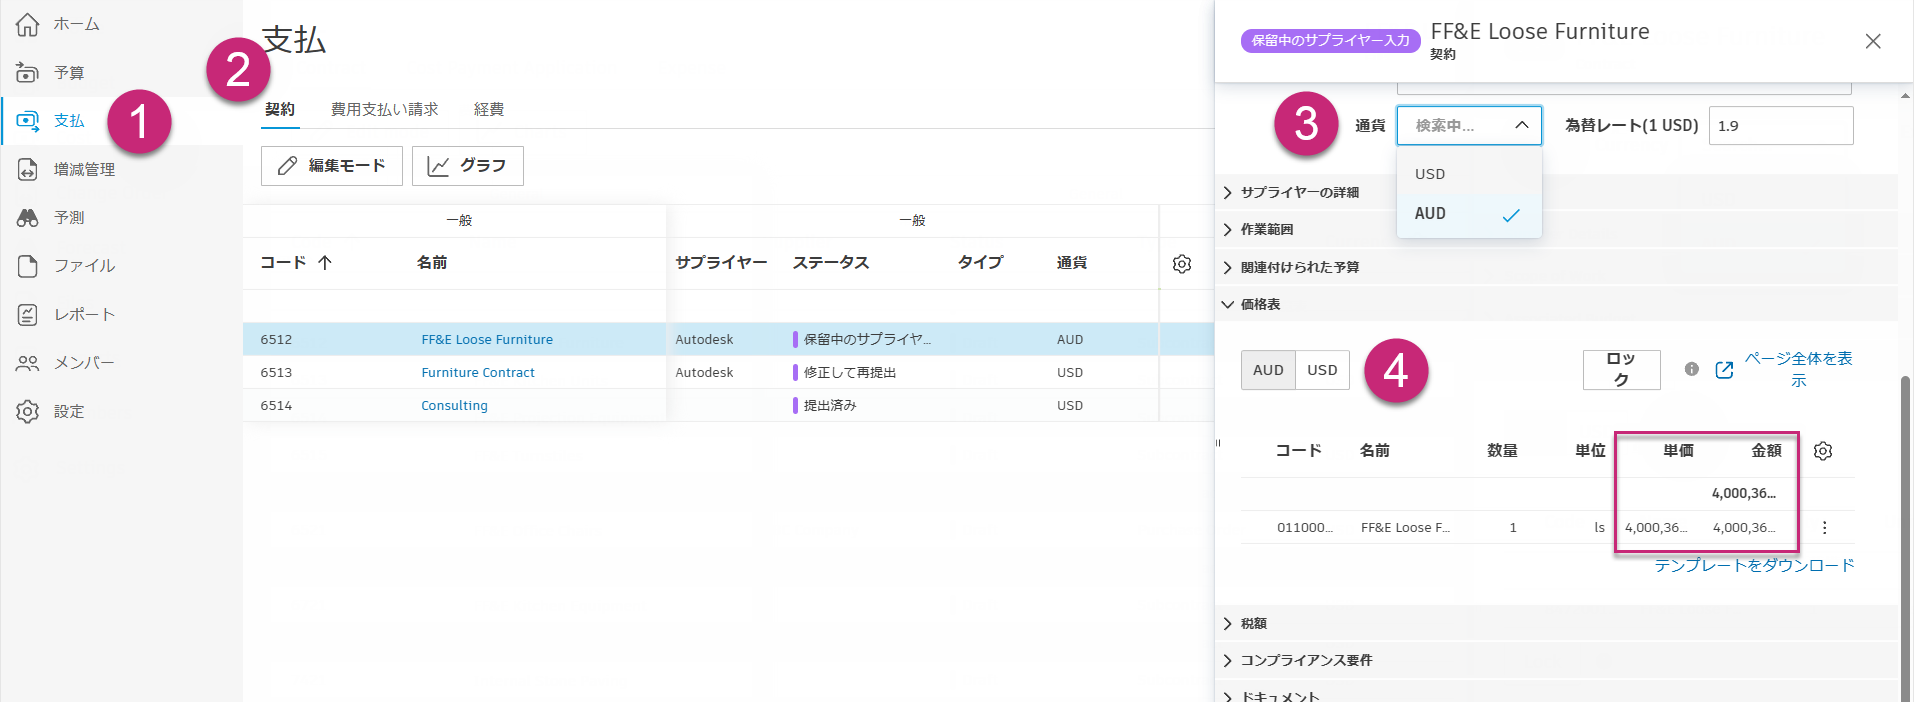Open 予測 in the navigation menu
Viewport: 1914px width, 702px height.
pos(69,217)
